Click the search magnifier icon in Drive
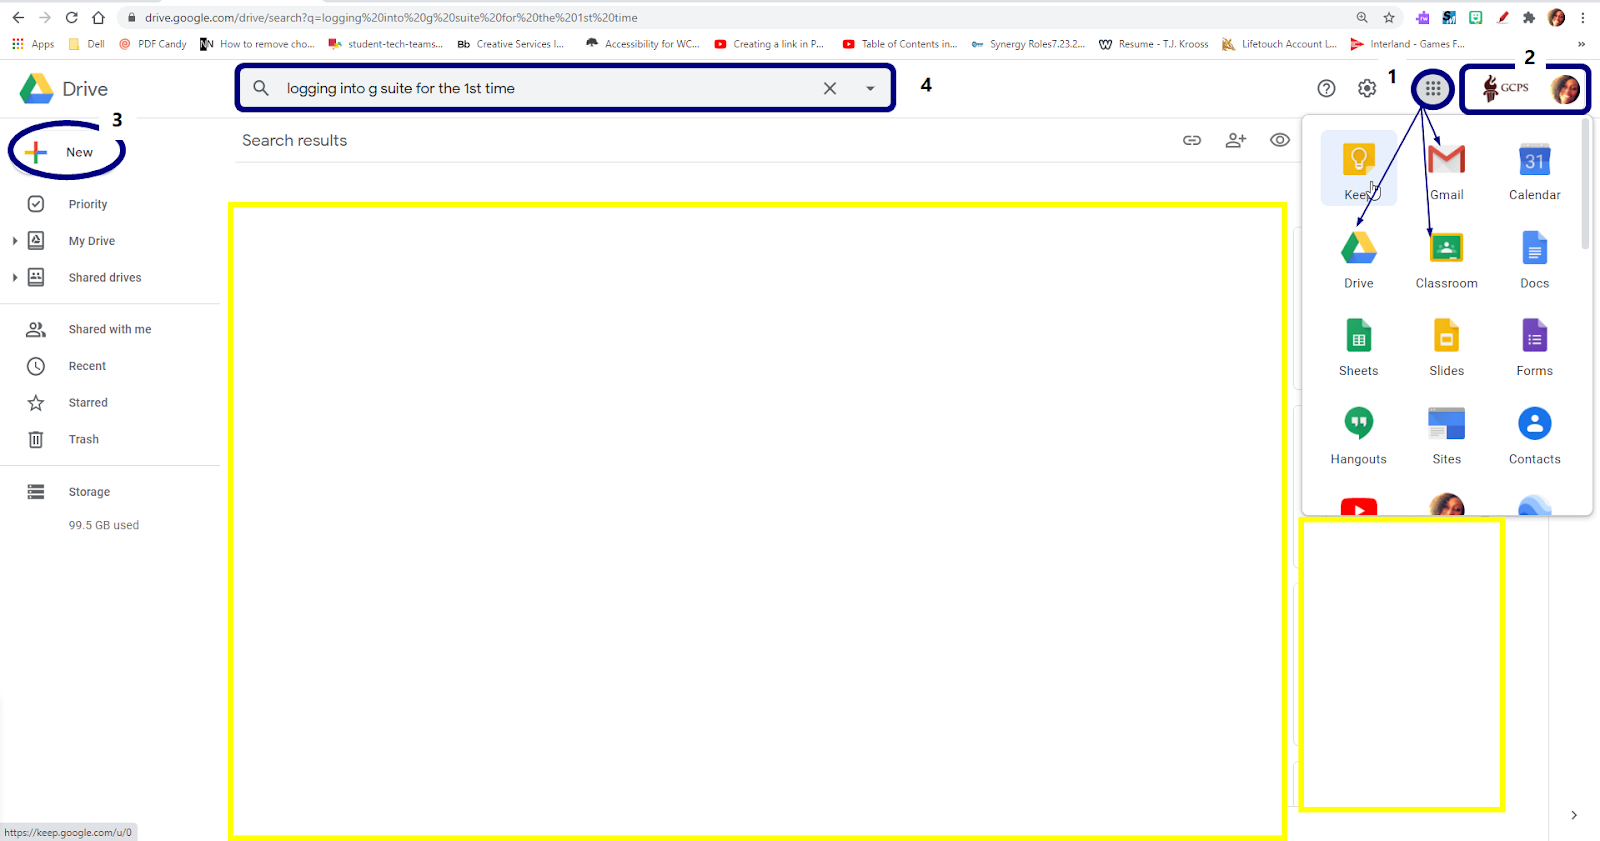 coord(261,88)
